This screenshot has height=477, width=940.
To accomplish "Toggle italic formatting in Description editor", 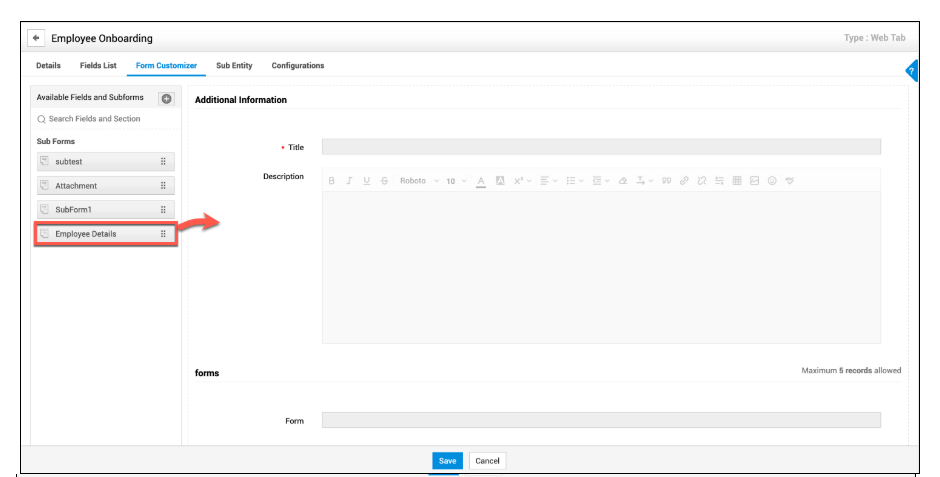I will (349, 181).
